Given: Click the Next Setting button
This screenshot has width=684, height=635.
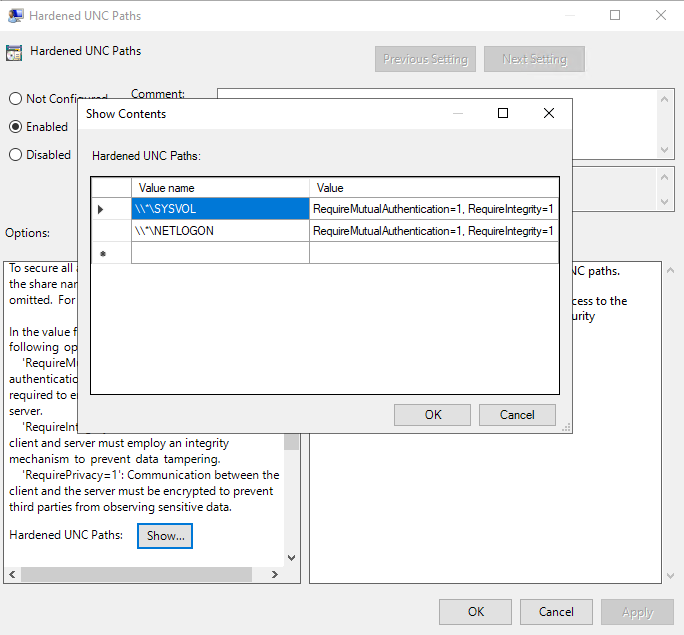Looking at the screenshot, I should click(x=534, y=59).
